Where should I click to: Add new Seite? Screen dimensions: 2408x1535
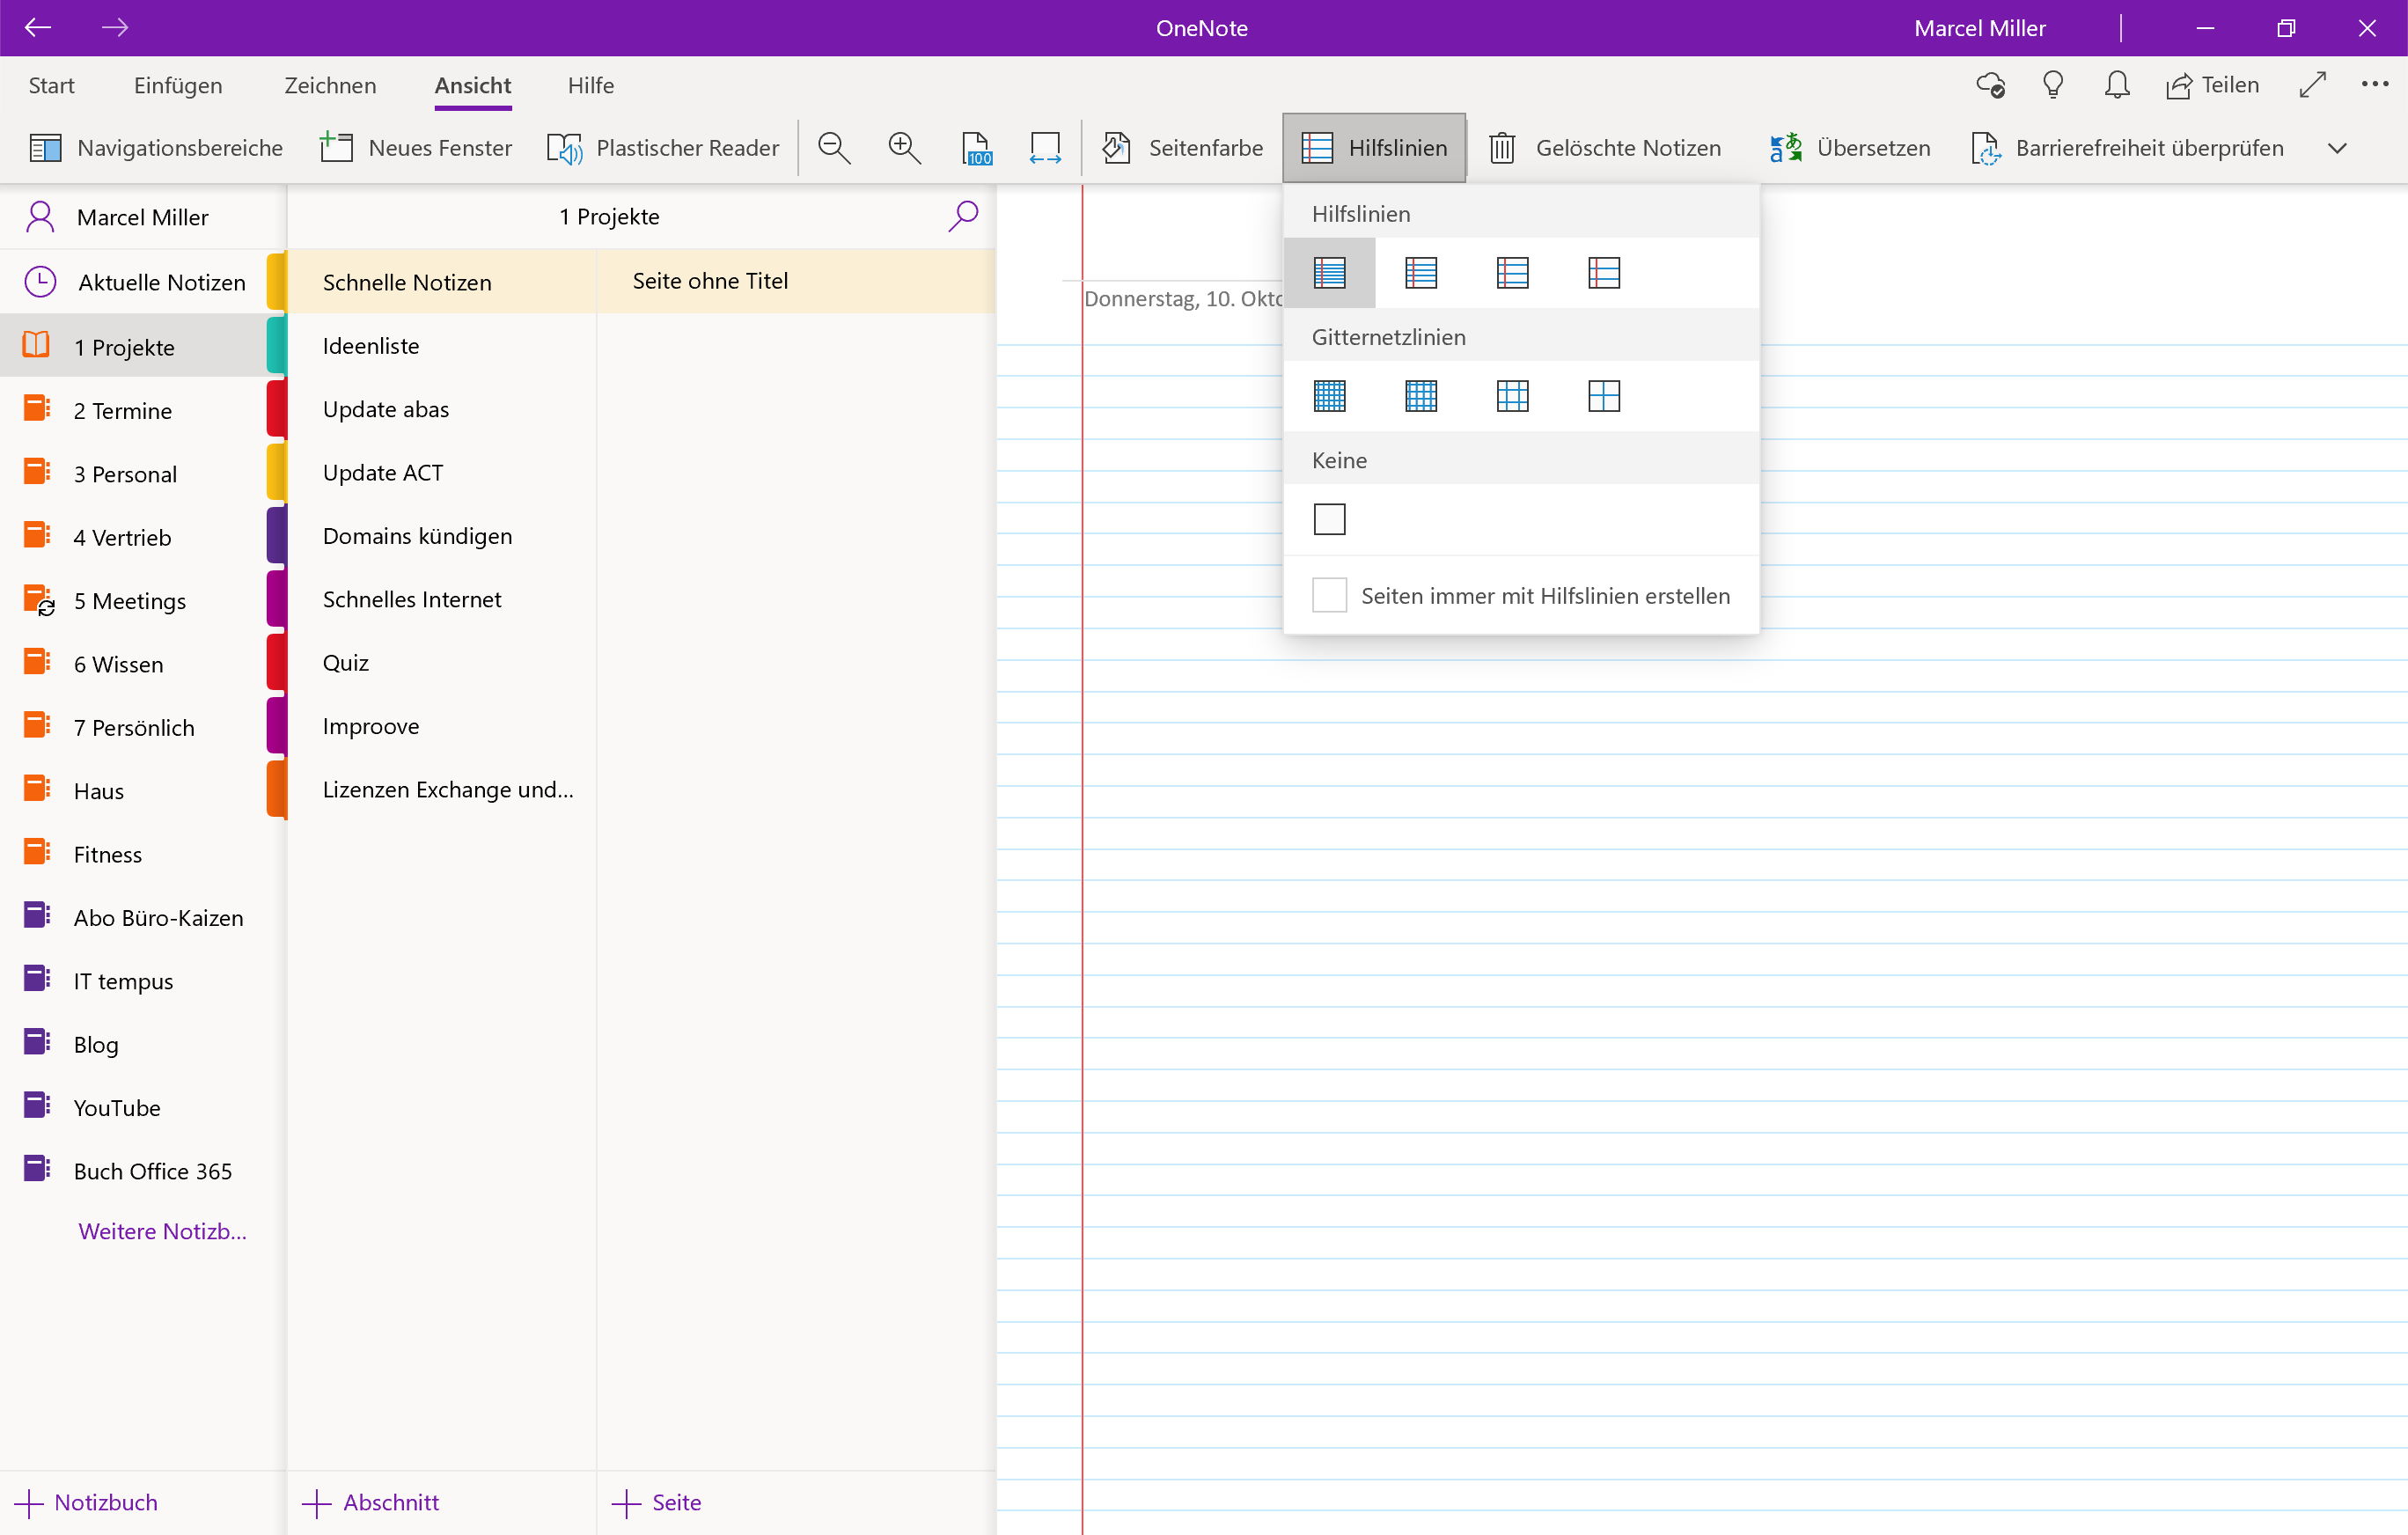657,1502
